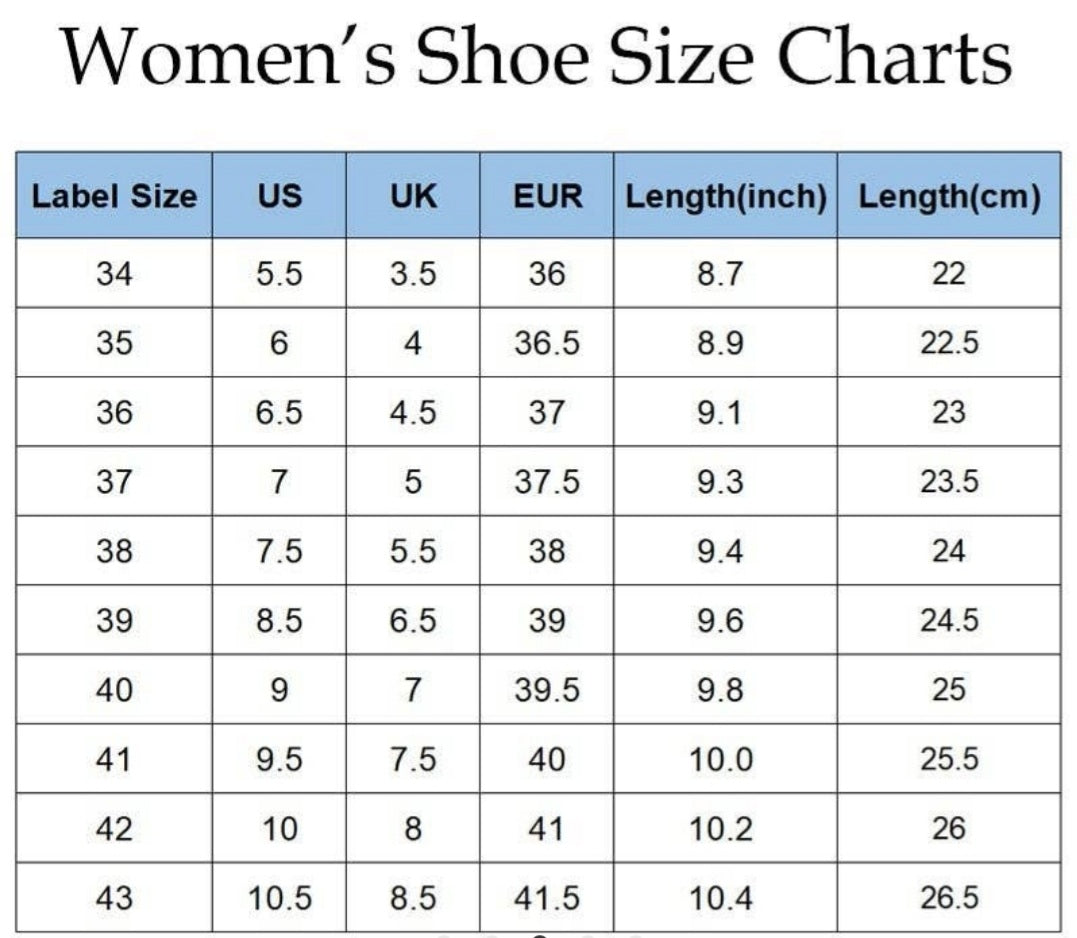This screenshot has width=1077, height=938.
Task: Select the EUR 41.5 cell
Action: point(547,898)
